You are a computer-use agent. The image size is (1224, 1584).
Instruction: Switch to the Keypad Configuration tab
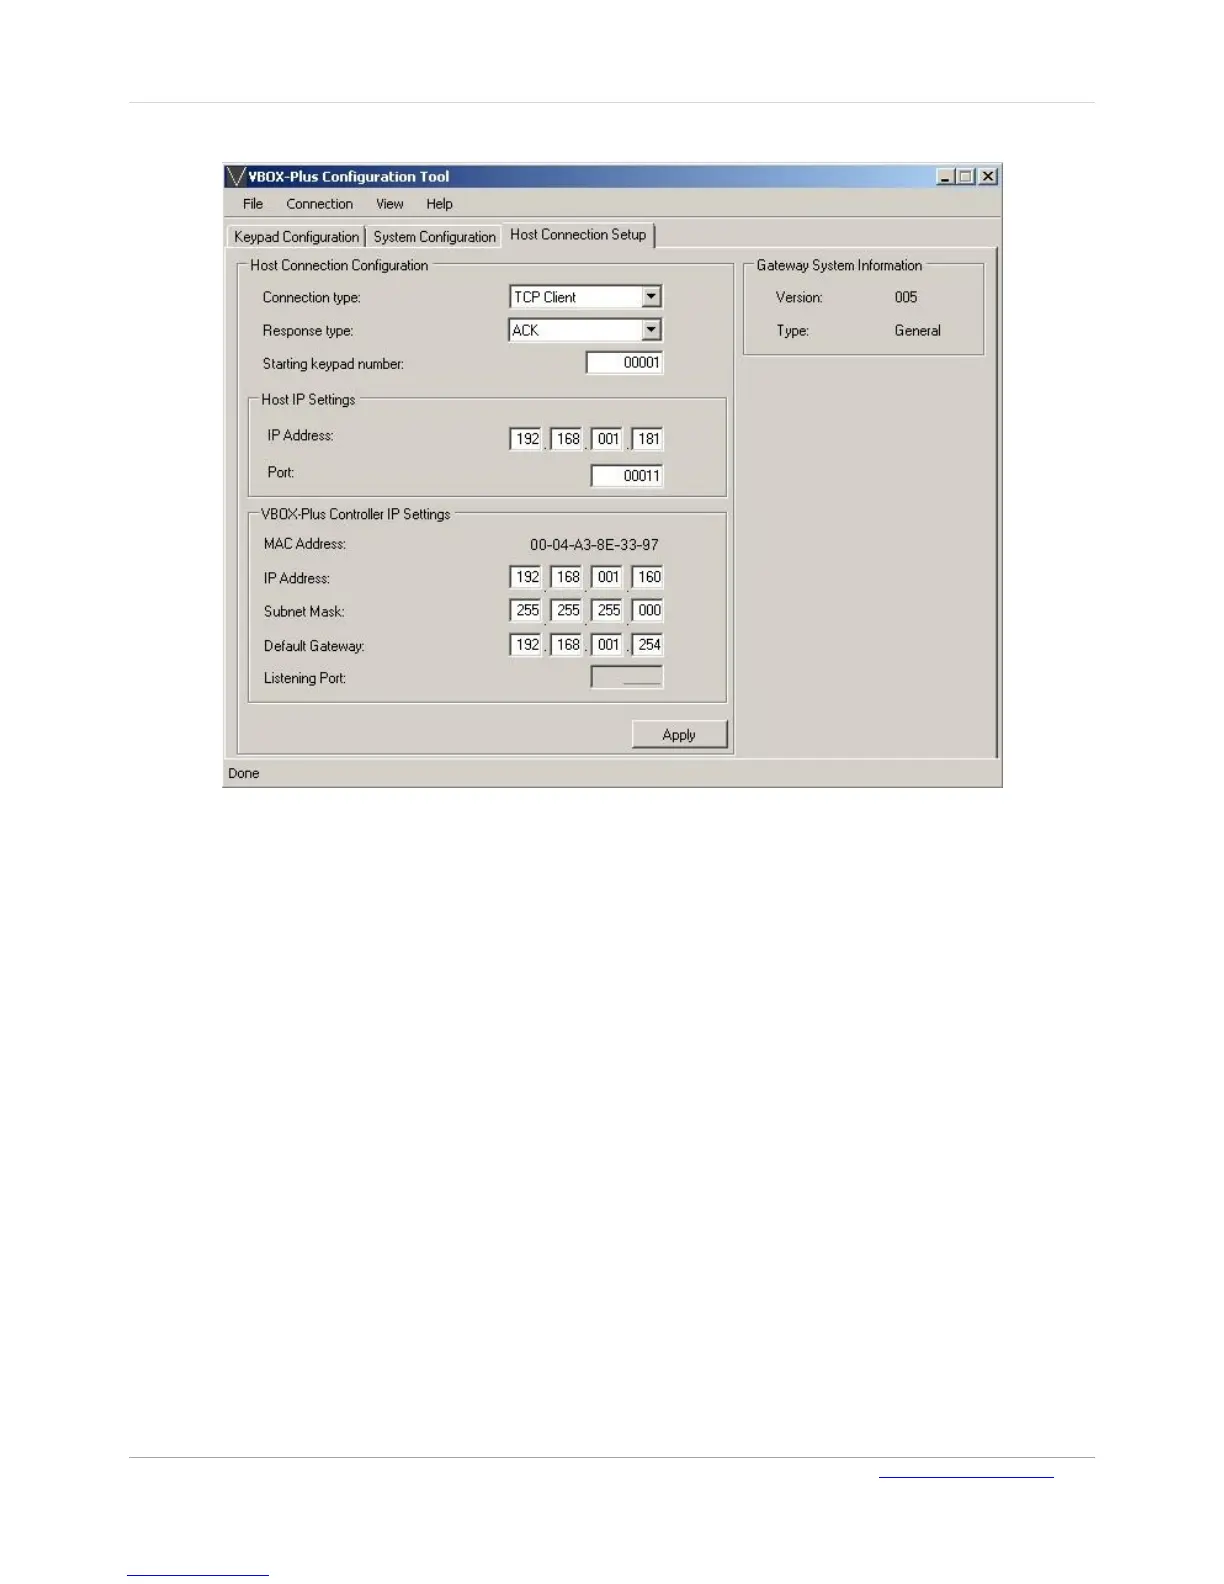point(296,237)
